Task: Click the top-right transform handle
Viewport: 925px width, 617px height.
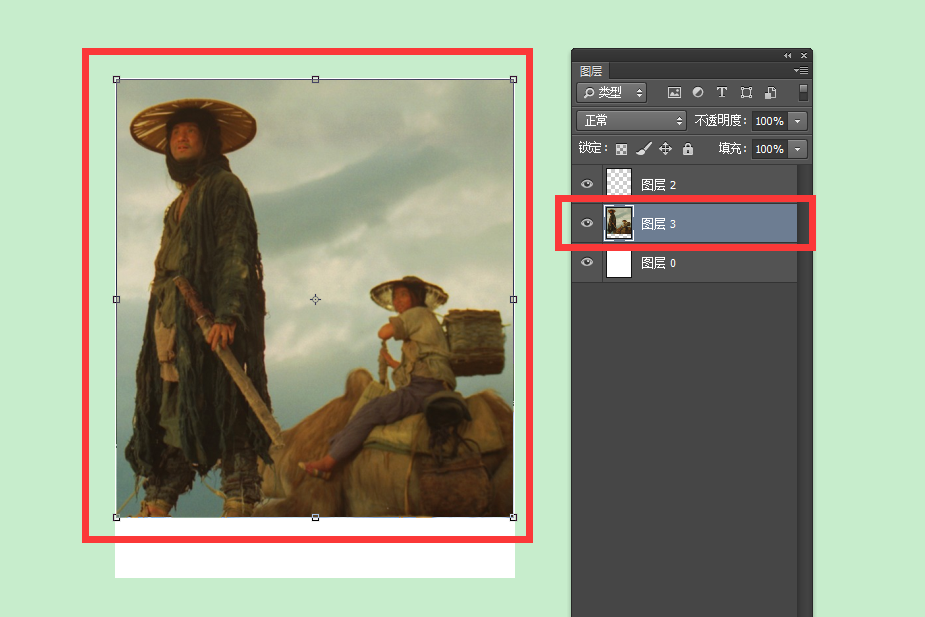Action: [513, 79]
